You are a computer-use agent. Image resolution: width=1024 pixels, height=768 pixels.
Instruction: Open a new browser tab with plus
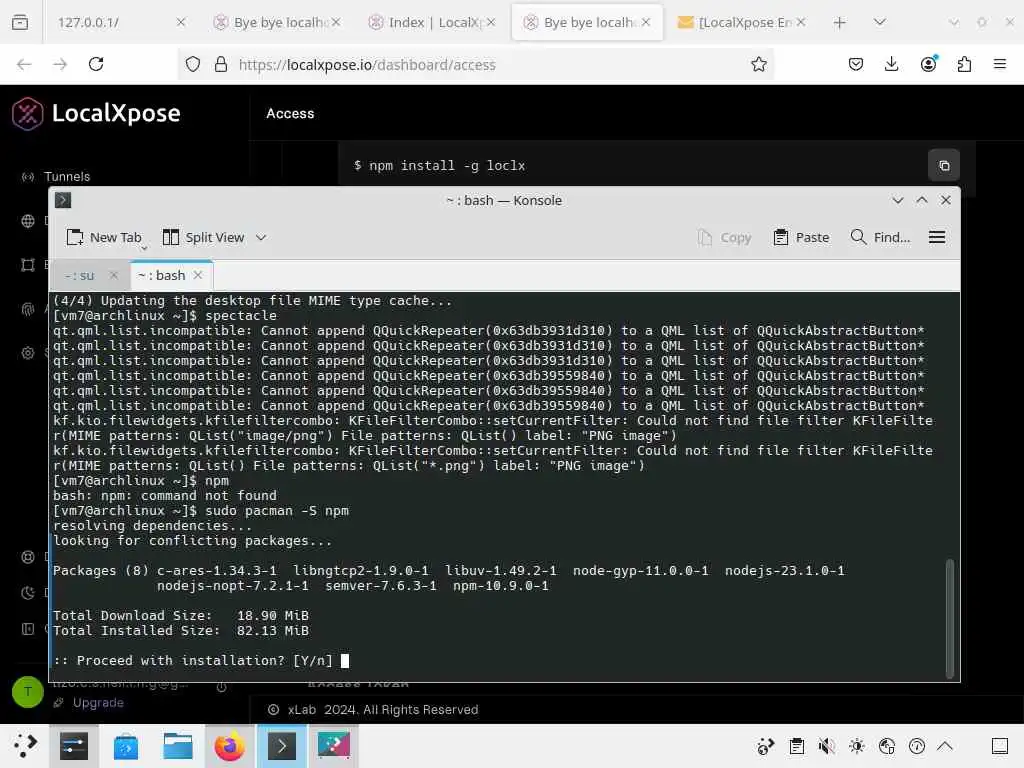pos(840,23)
